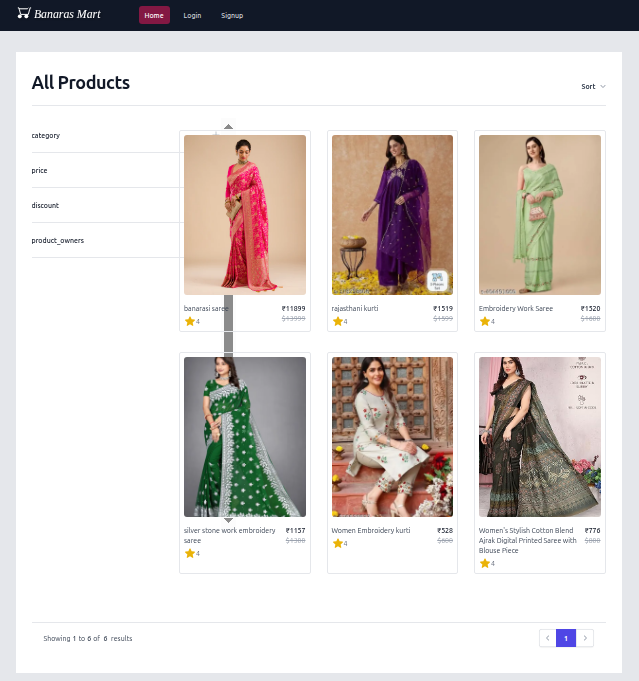The image size is (639, 681).
Task: Open the Signup page
Action: [x=232, y=15]
